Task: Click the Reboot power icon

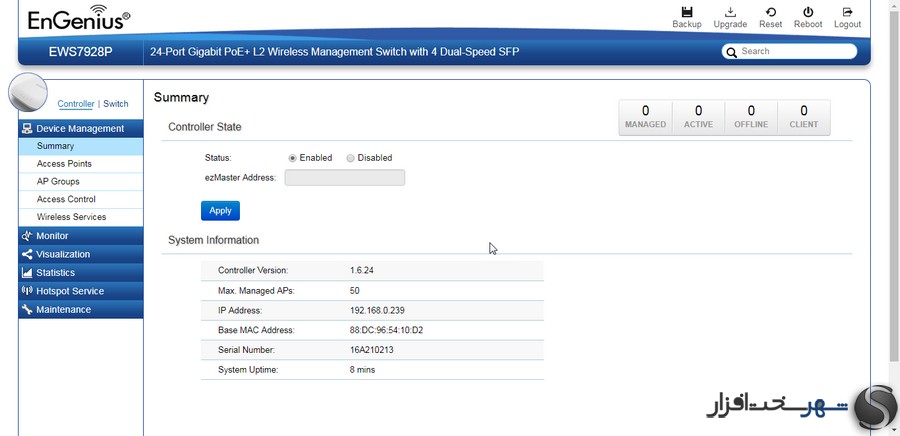Action: [x=808, y=12]
